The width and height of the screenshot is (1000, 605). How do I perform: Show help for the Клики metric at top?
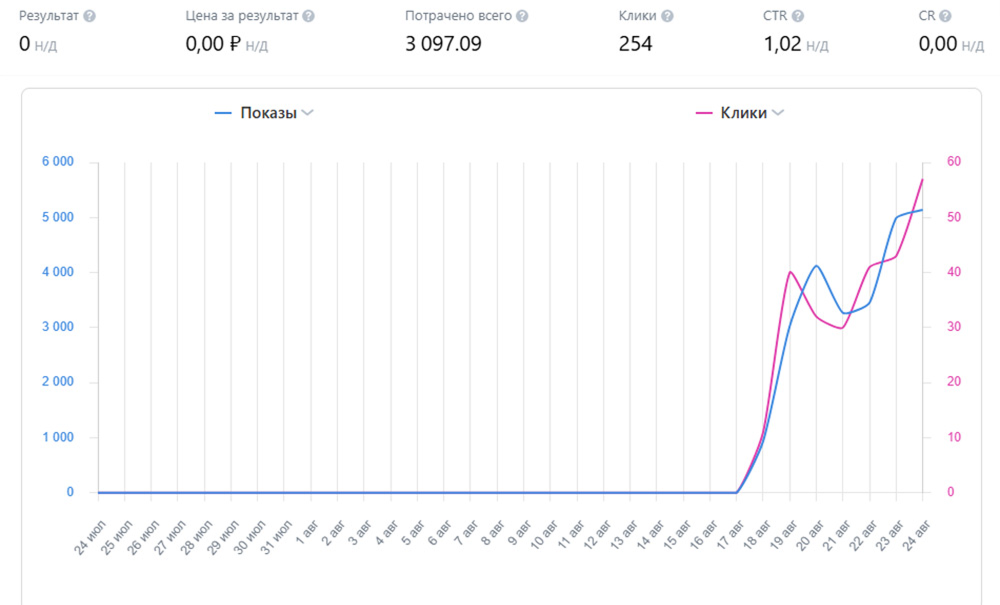click(667, 16)
